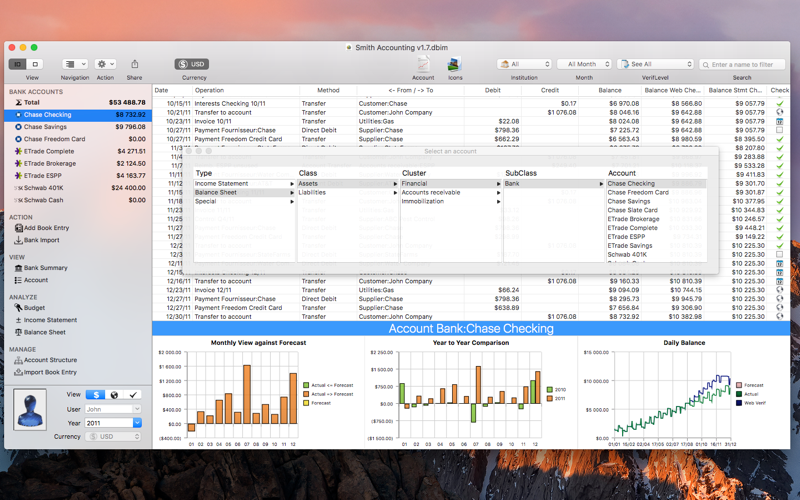Viewport: 800px width, 500px height.
Task: Click globe status icon in 10/21/11 transfer row
Action: [x=780, y=112]
